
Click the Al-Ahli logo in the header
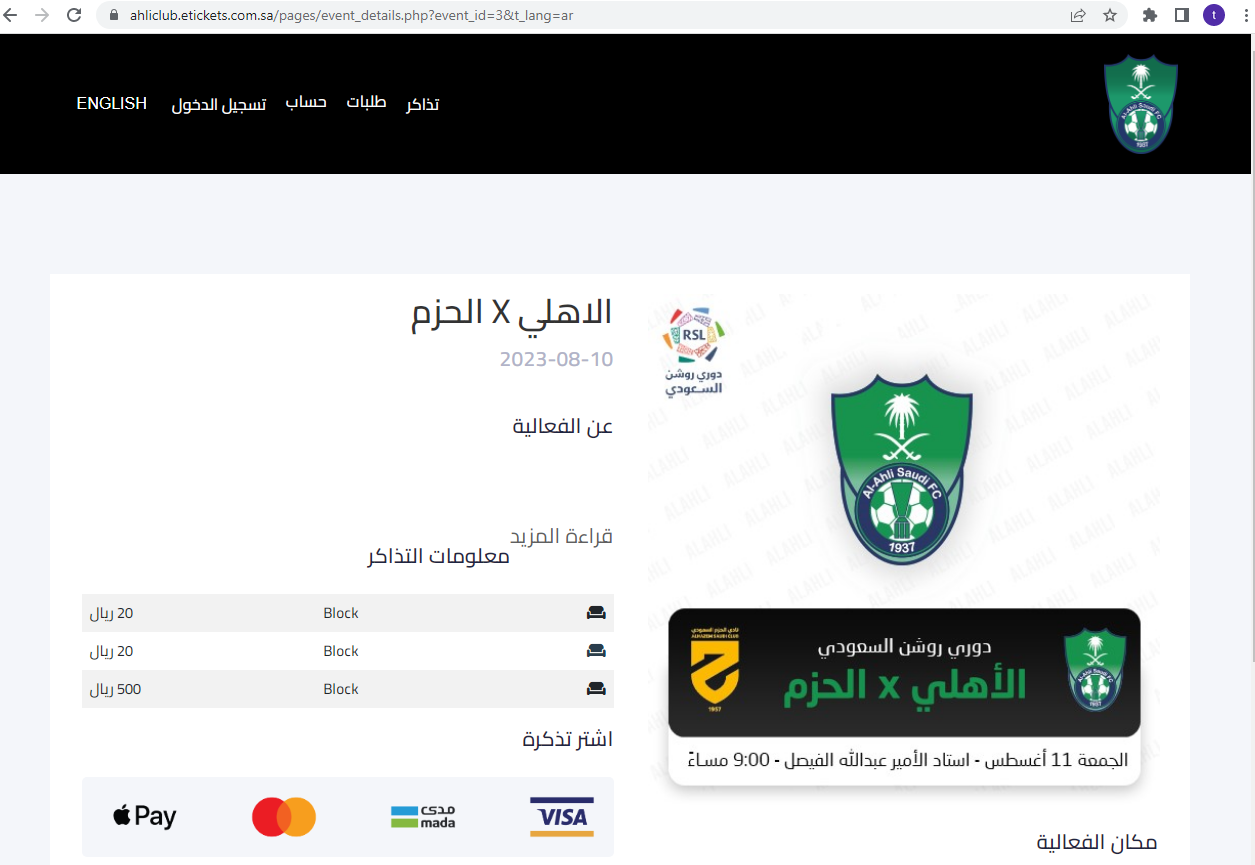pos(1141,104)
